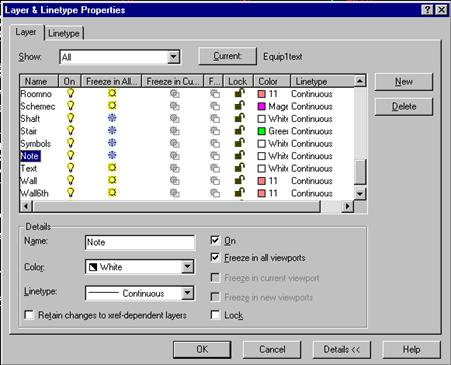Click padlock icon for Wall layer
Viewport: 451px width, 365px height.
point(239,180)
